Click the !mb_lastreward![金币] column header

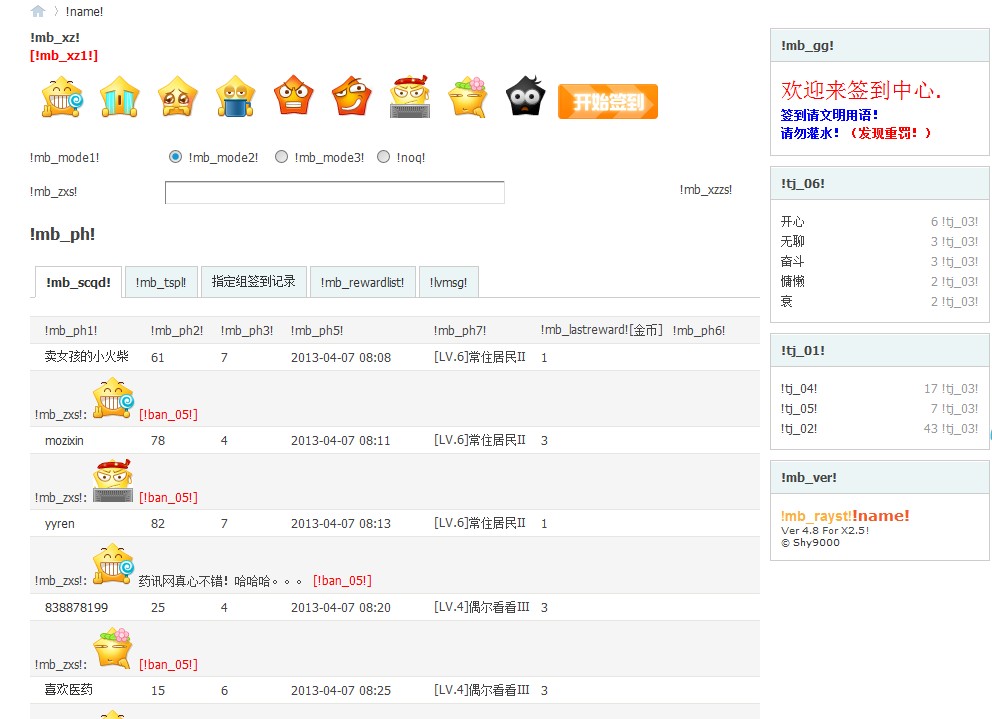point(602,330)
